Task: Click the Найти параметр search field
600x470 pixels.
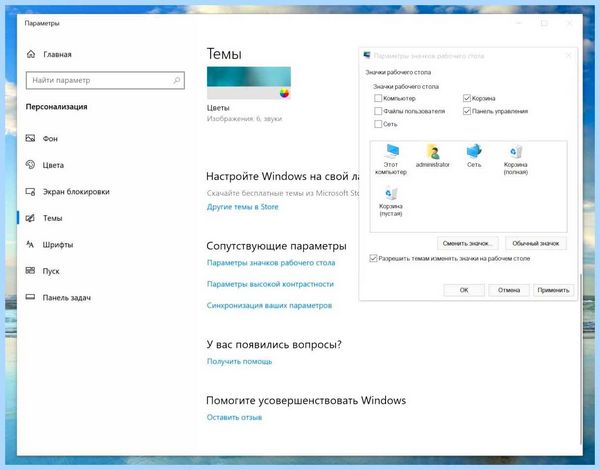Action: pos(105,80)
